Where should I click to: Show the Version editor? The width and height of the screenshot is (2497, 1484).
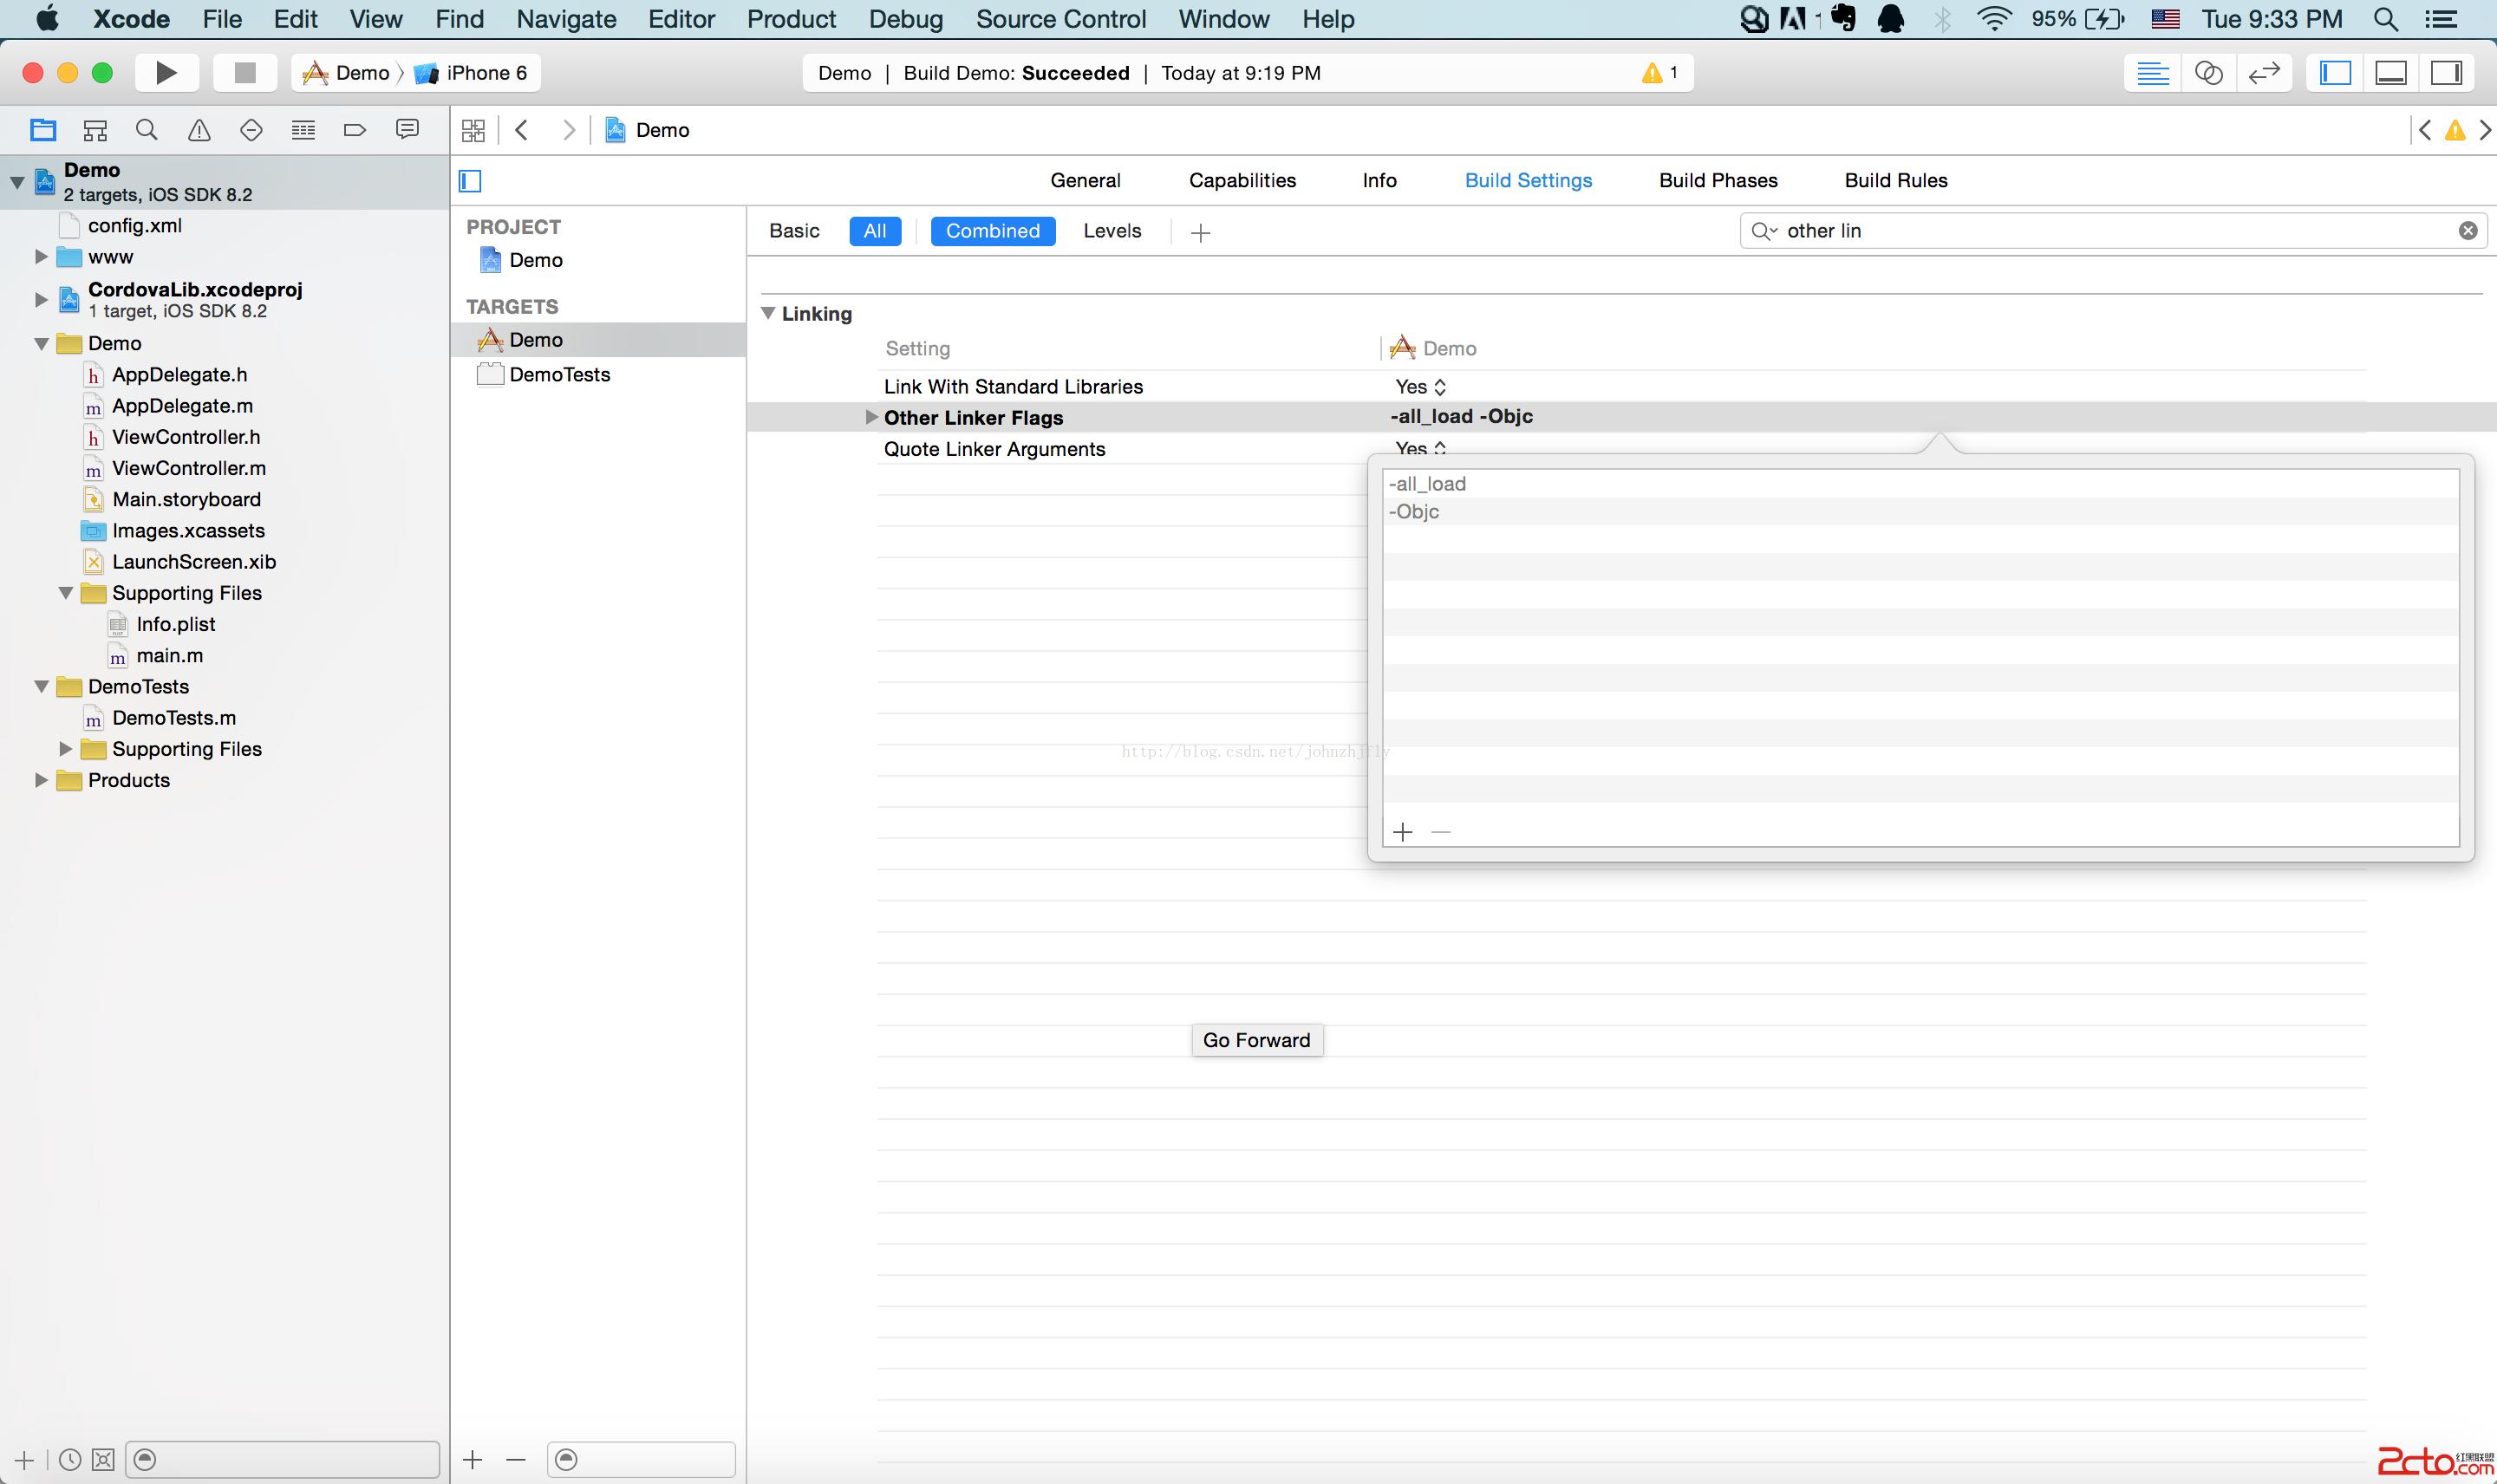pos(2263,73)
